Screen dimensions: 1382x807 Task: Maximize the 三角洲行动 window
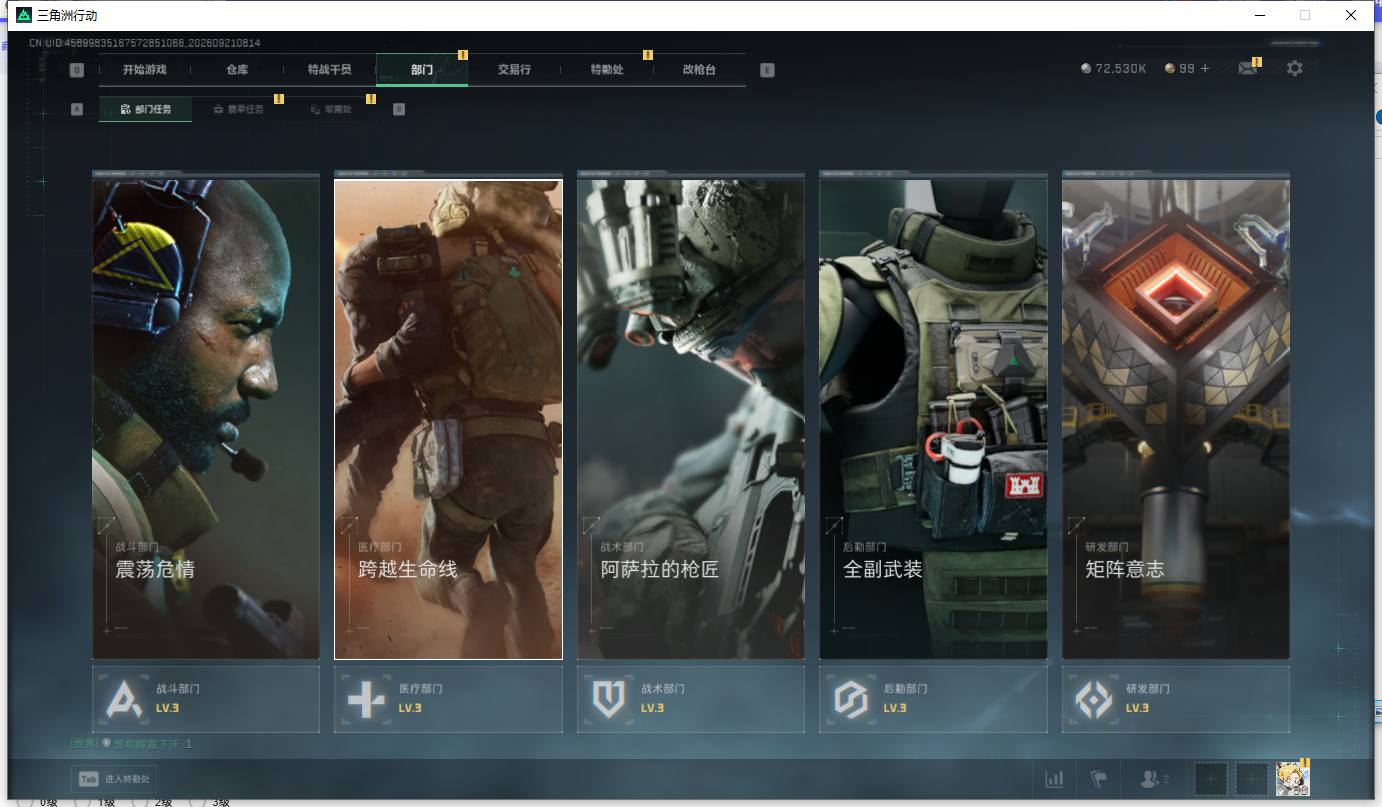1305,15
